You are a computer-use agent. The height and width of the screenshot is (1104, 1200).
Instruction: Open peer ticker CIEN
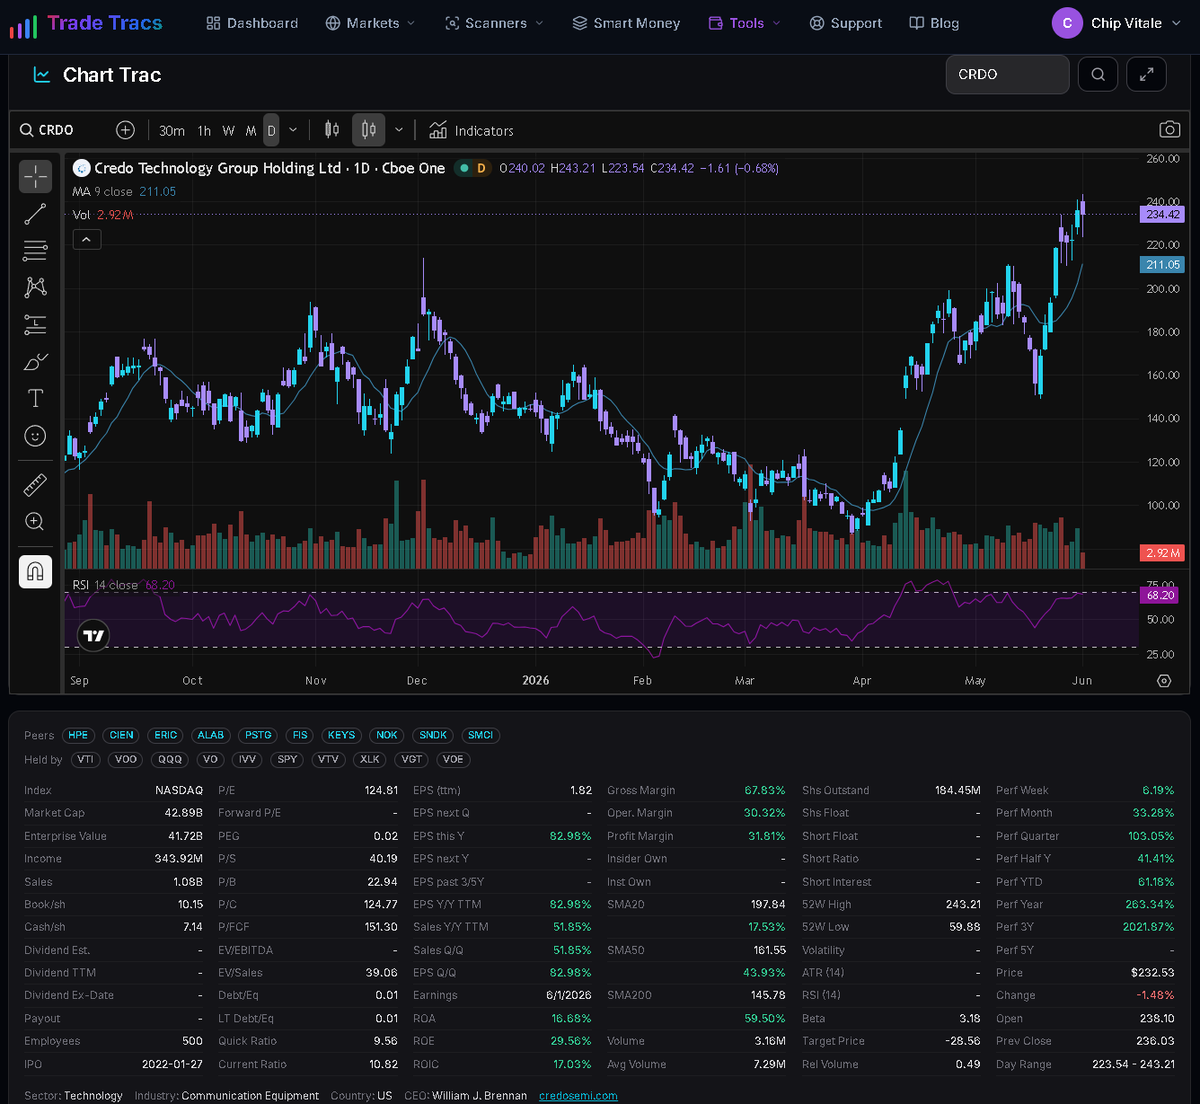click(x=122, y=735)
